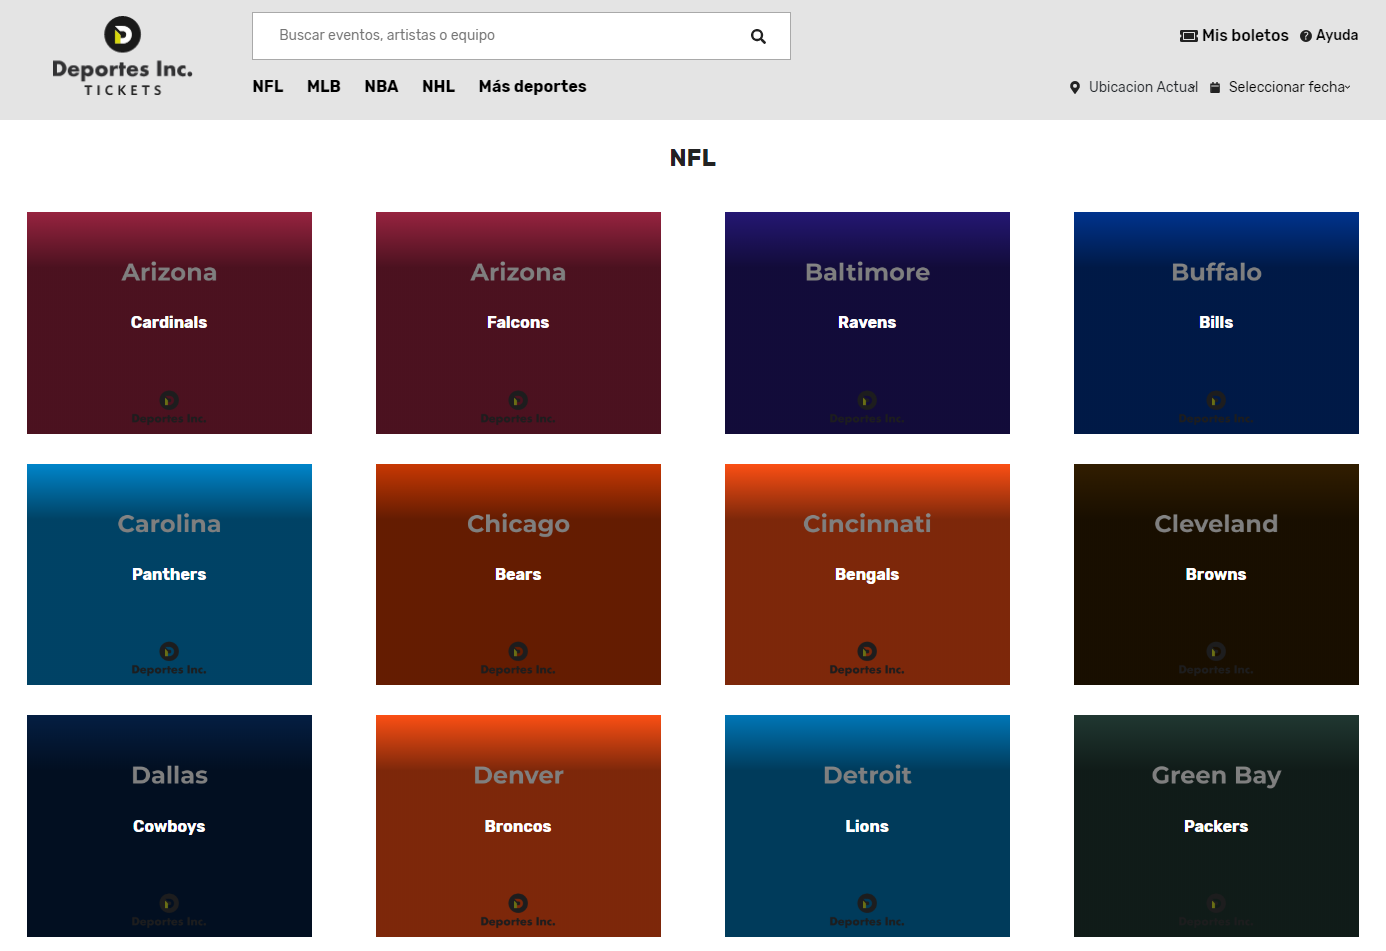
Task: Click the search magnifying glass icon
Action: pos(758,36)
